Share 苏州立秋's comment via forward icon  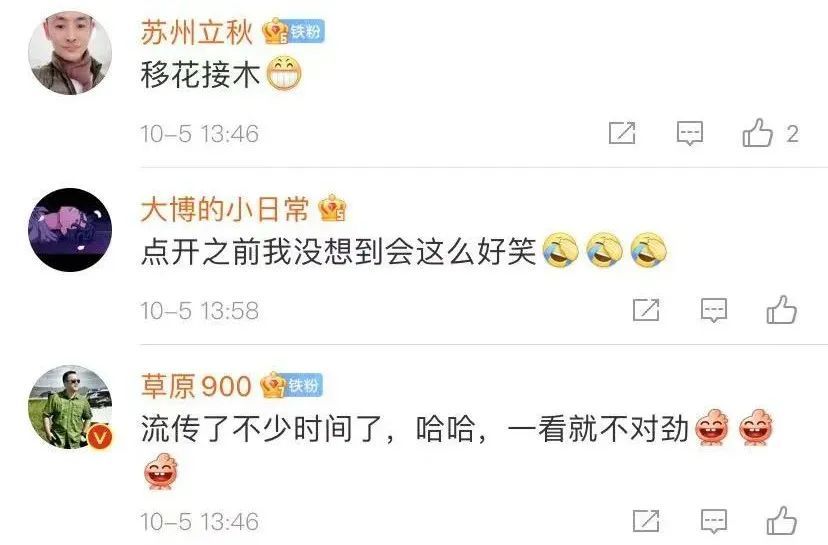coord(622,133)
